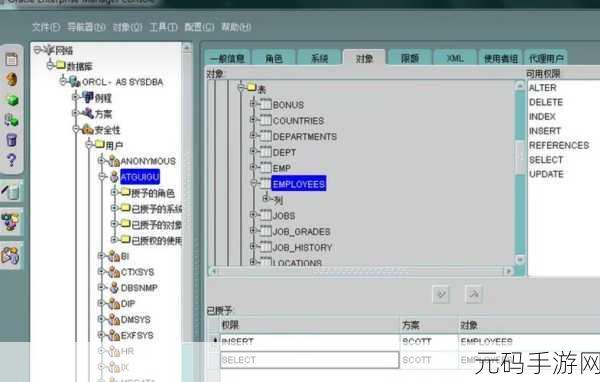Image resolution: width=600 pixels, height=382 pixels.
Task: Click the down arrow grant privilege button
Action: 441,294
